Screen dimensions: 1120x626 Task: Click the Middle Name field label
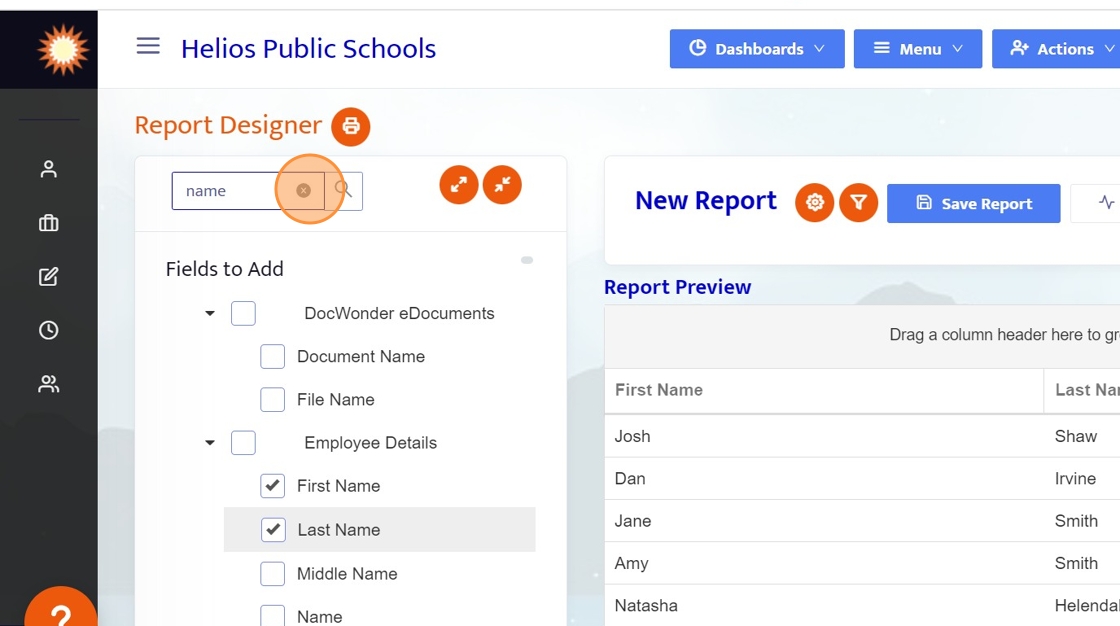coord(347,574)
